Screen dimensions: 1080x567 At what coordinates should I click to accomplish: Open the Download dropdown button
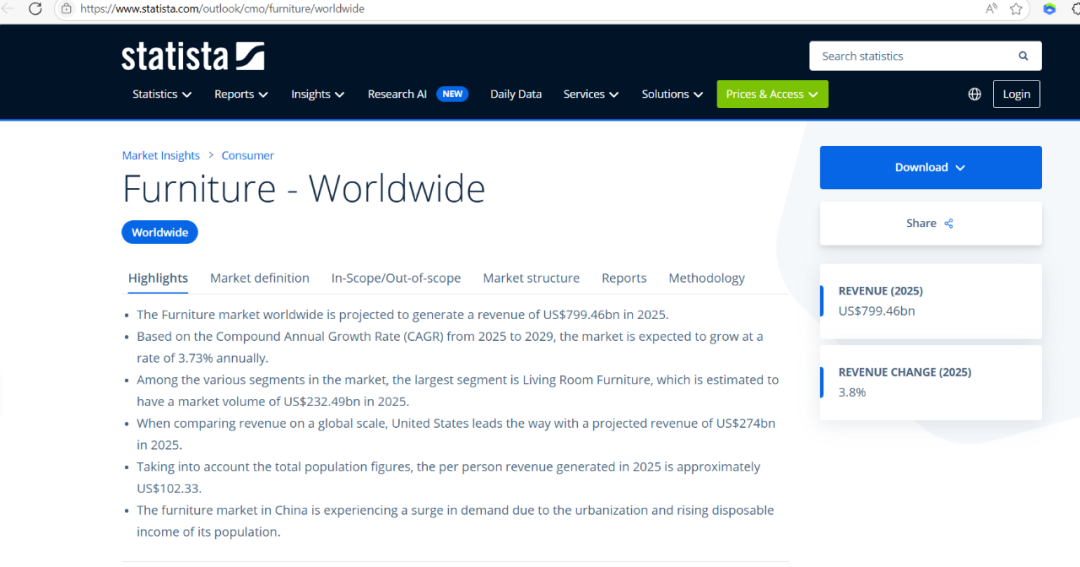pyautogui.click(x=931, y=167)
